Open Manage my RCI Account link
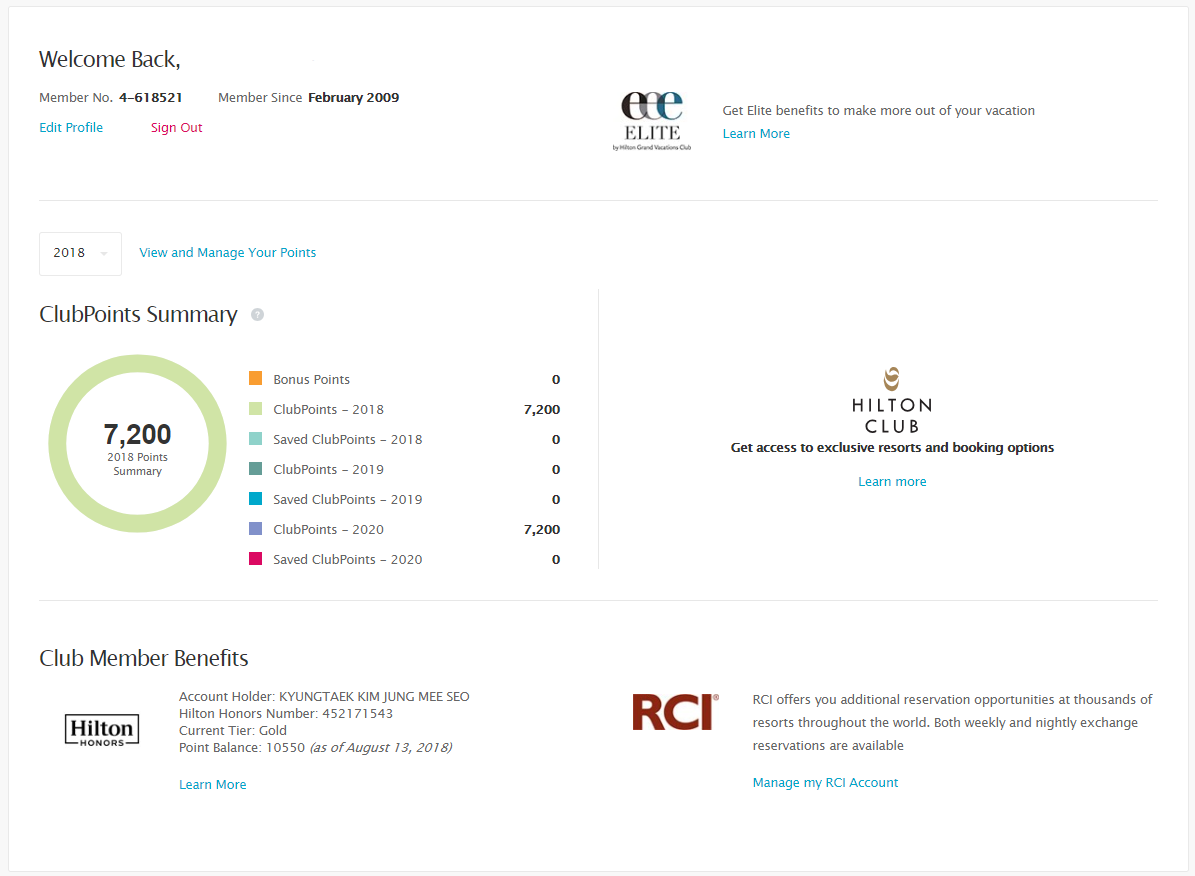The width and height of the screenshot is (1195, 876). (x=825, y=782)
